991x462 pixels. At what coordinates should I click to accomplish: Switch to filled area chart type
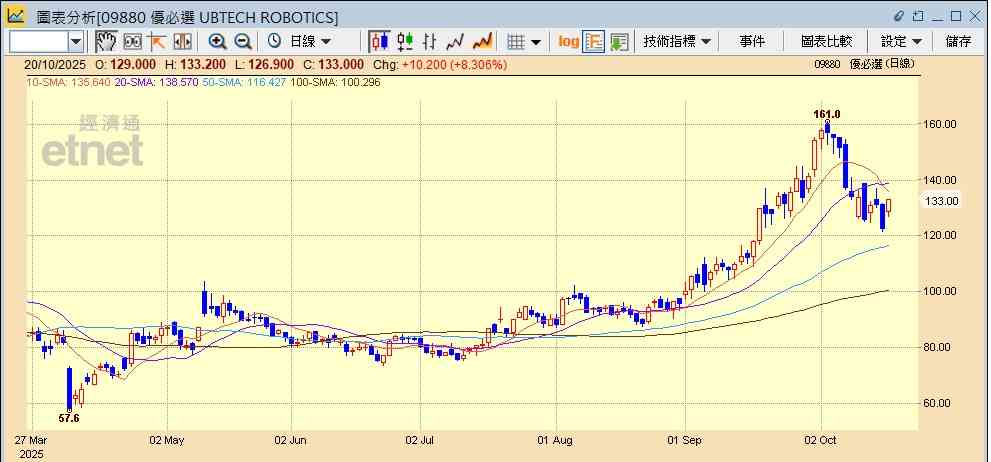(482, 41)
